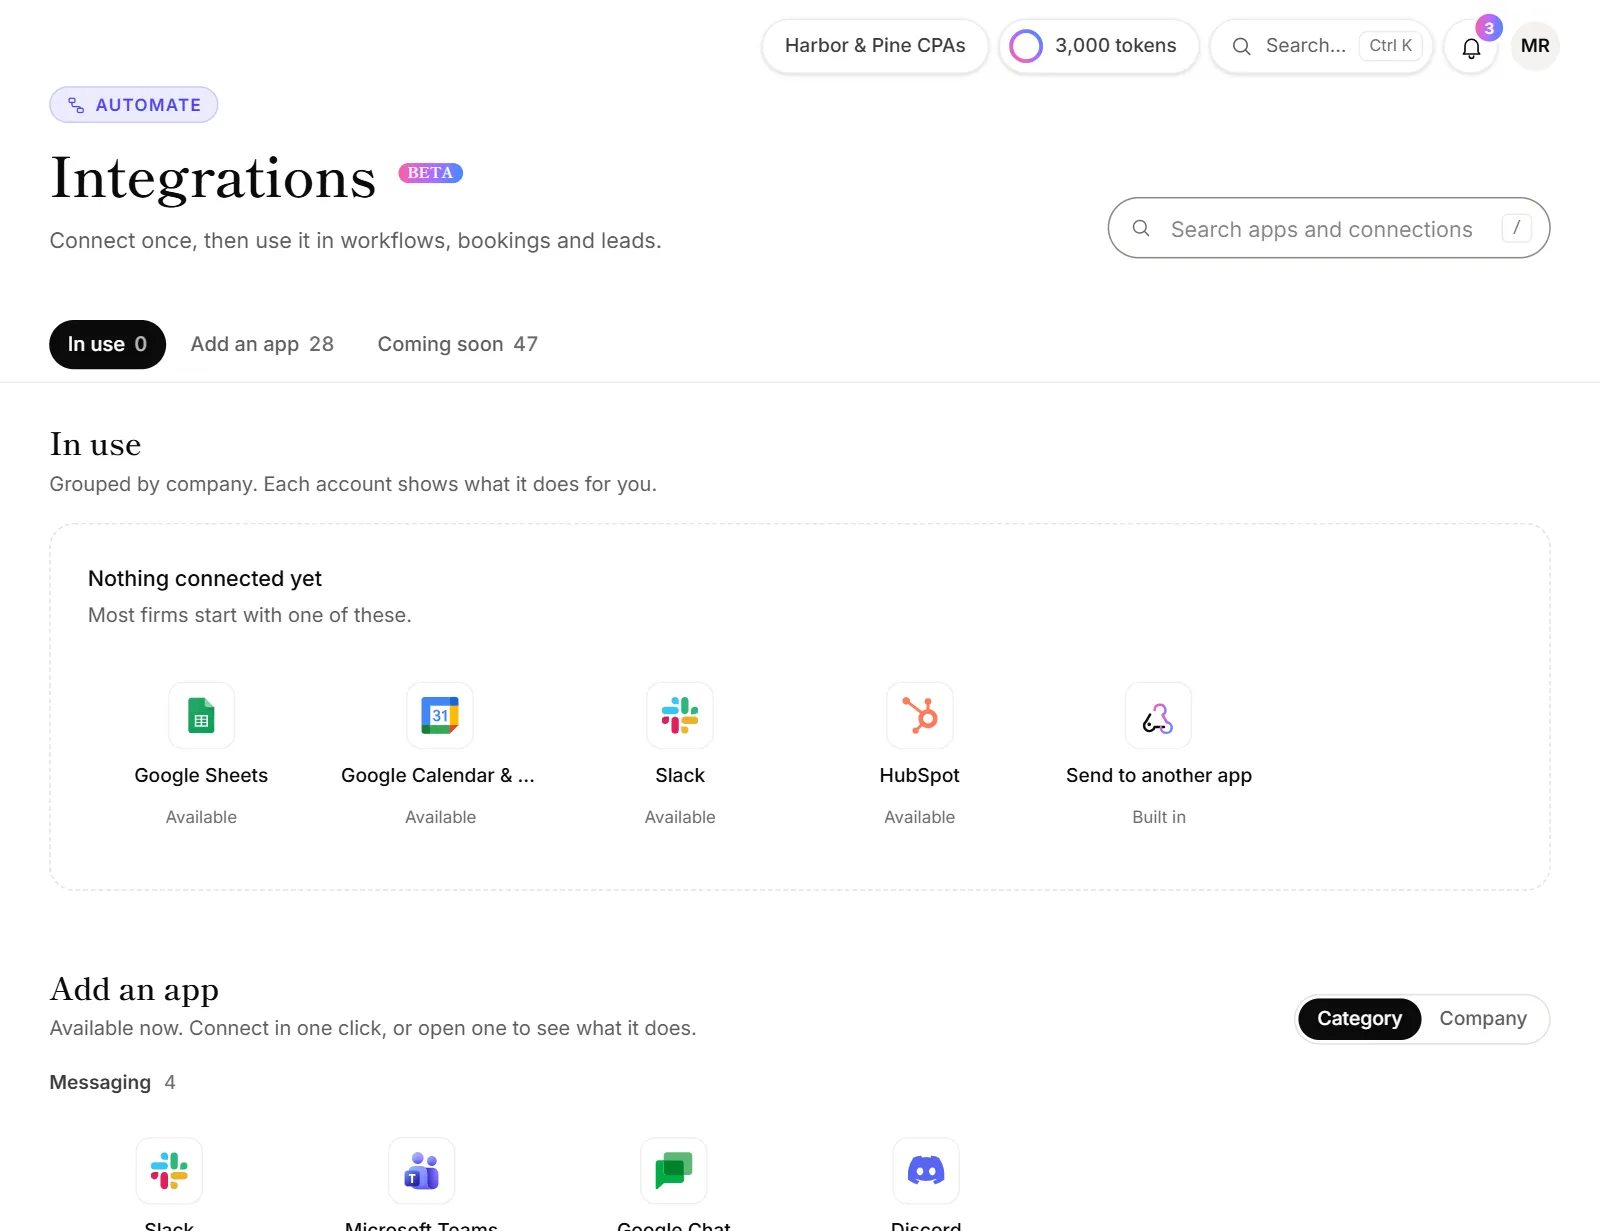
Task: Click the magnifier in Search apps field
Action: 1141,228
